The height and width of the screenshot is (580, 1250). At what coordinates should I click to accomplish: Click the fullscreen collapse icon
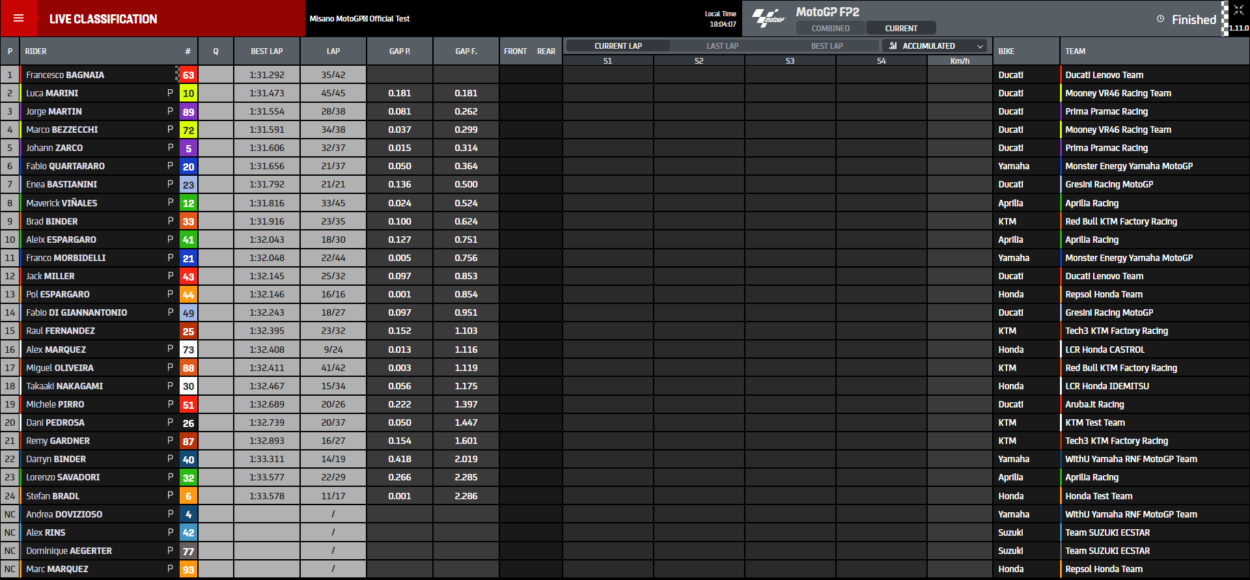[1238, 9]
